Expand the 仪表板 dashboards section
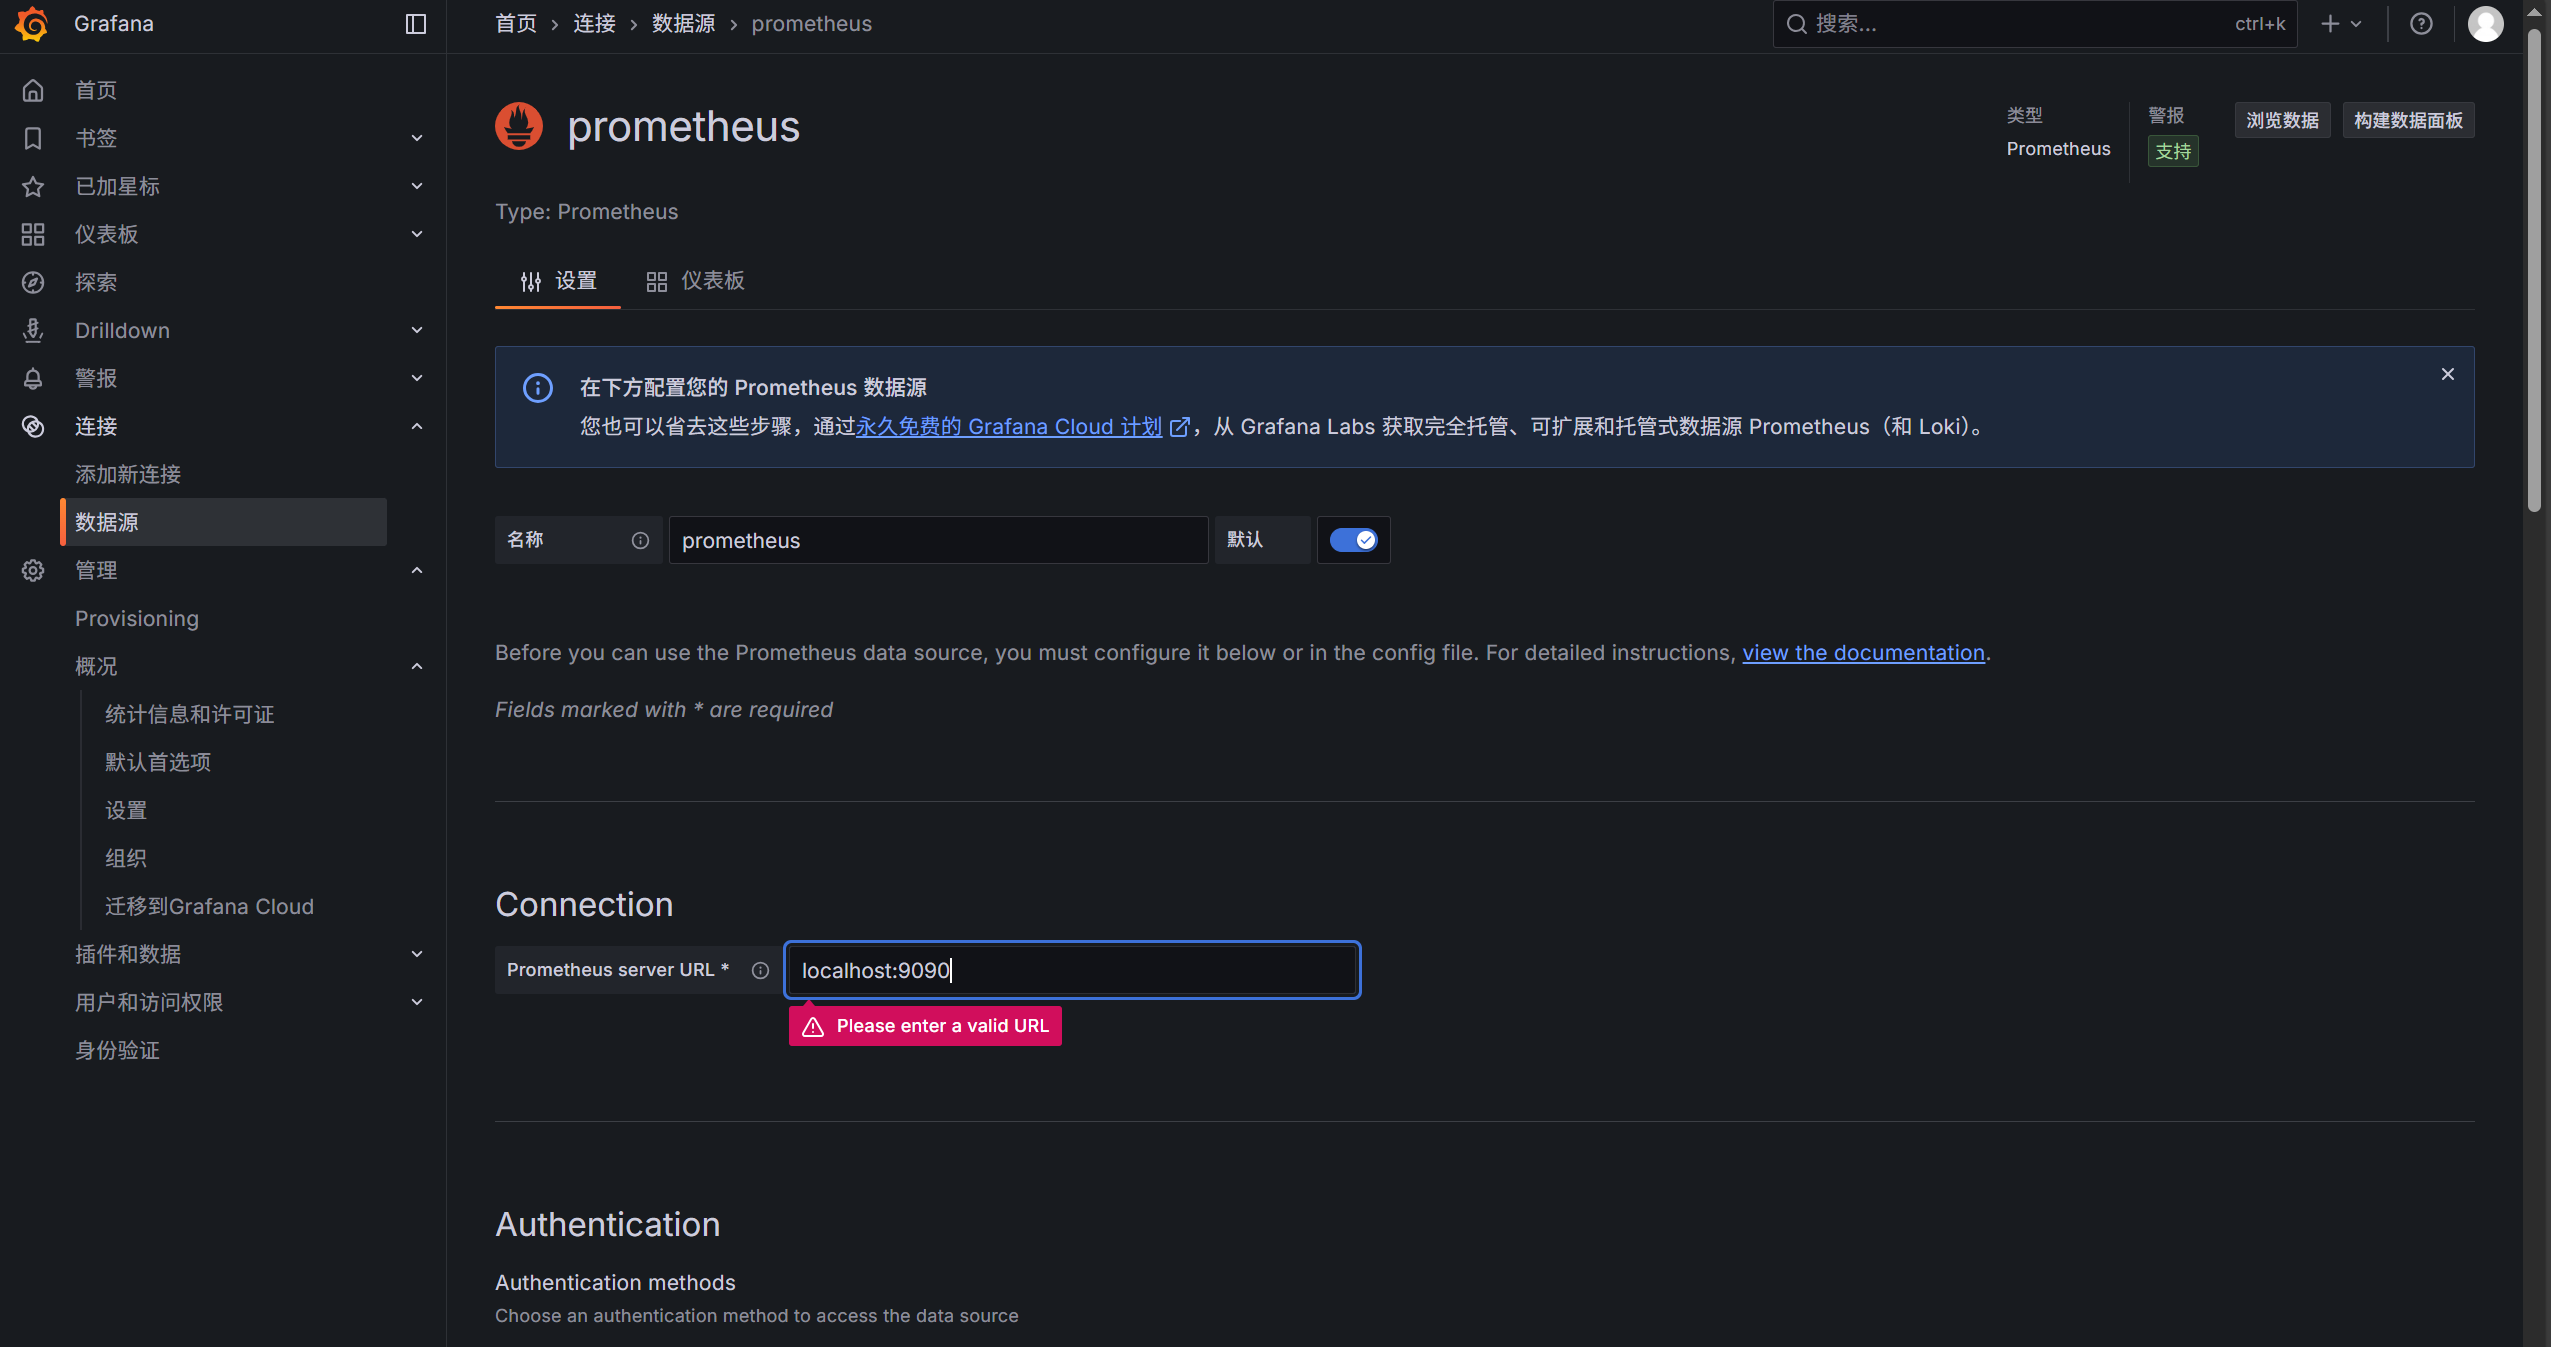Image resolution: width=2551 pixels, height=1347 pixels. point(417,234)
